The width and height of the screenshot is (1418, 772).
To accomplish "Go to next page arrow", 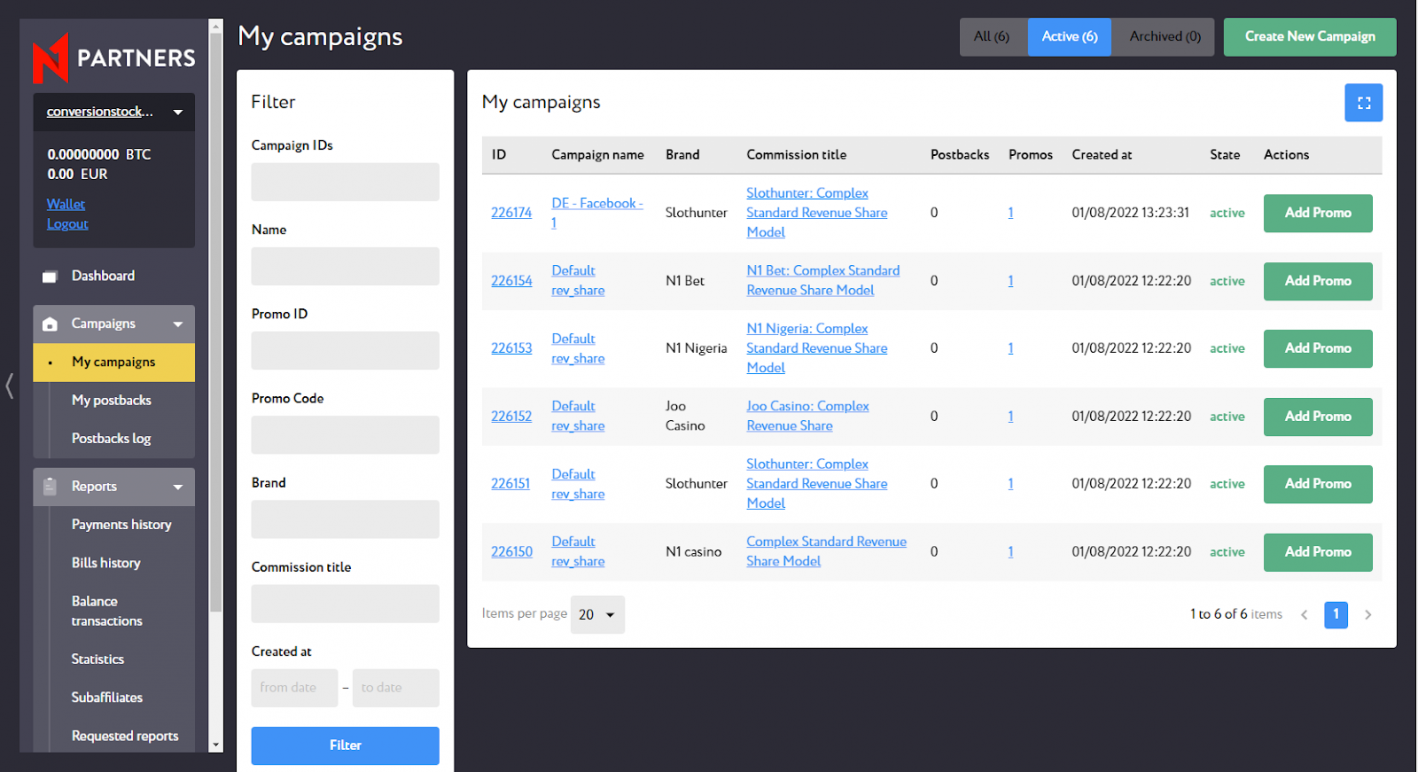I will point(1368,615).
